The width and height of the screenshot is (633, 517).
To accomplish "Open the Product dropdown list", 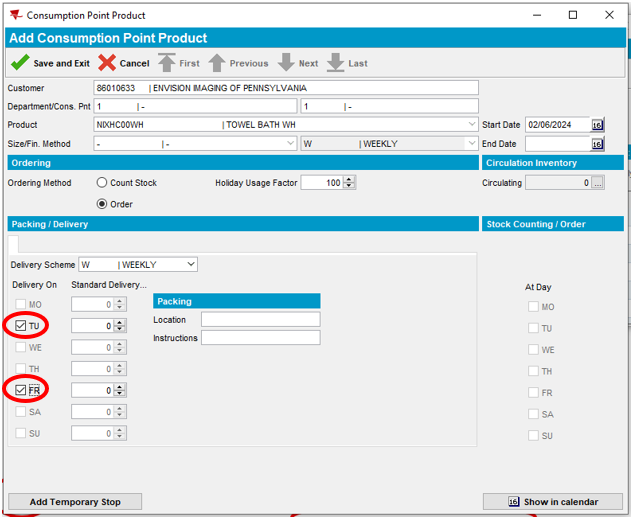I will tap(472, 125).
